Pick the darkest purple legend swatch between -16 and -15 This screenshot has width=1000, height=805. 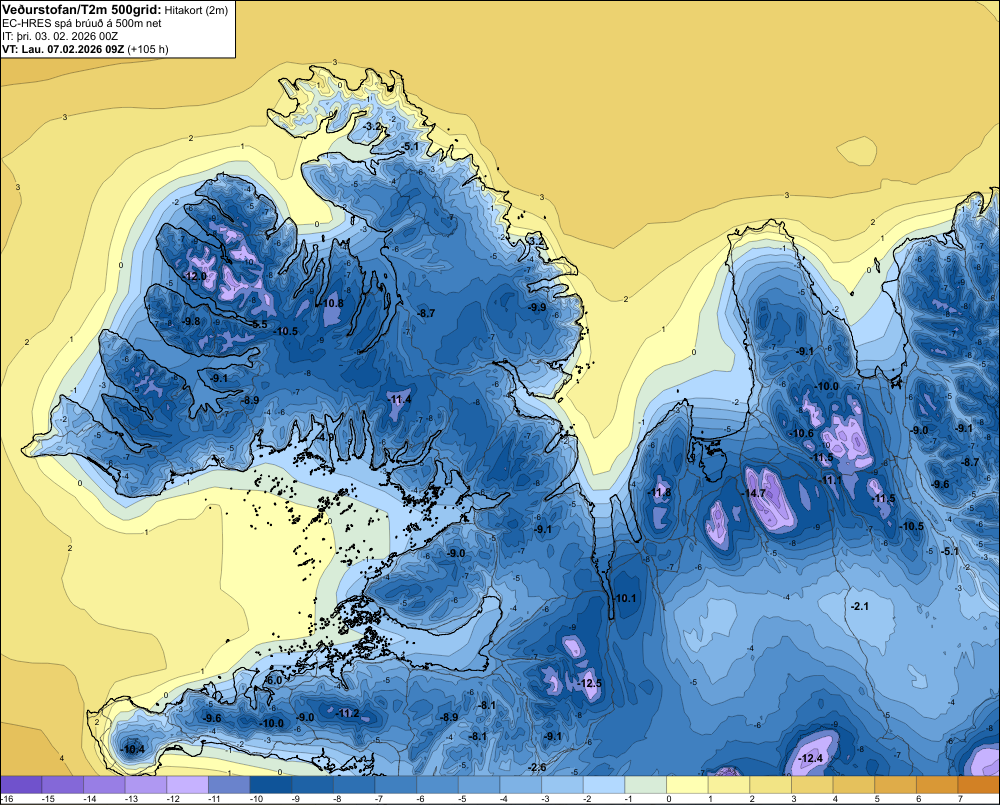(21, 785)
